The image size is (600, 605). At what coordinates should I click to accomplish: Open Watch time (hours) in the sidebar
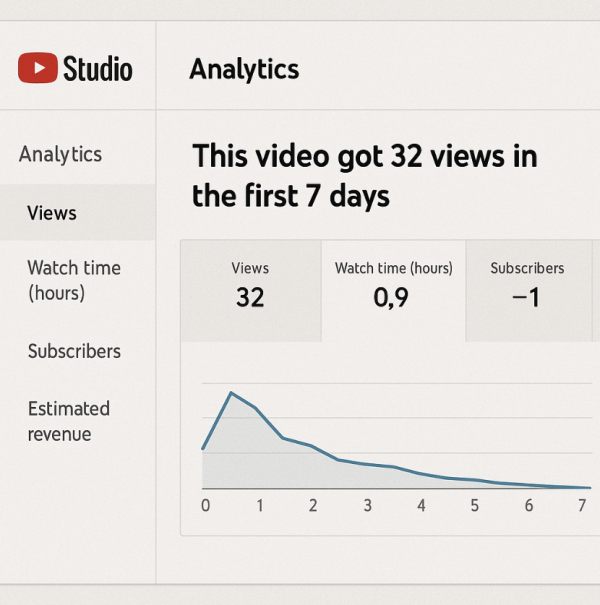tap(74, 280)
